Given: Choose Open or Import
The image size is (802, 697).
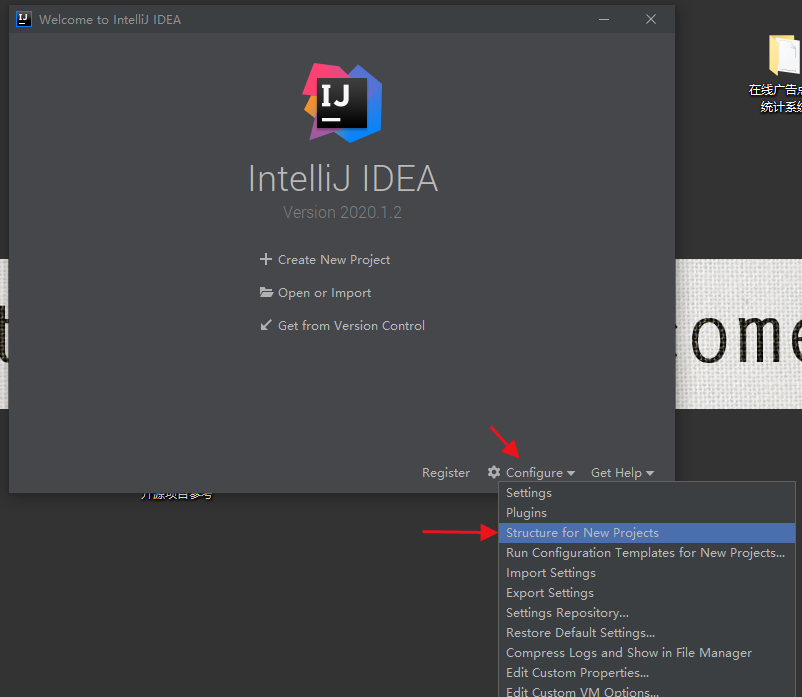Looking at the screenshot, I should tap(324, 293).
